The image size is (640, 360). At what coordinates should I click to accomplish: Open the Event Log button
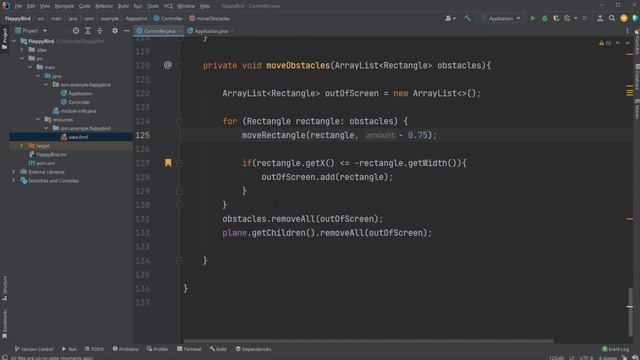[616, 349]
